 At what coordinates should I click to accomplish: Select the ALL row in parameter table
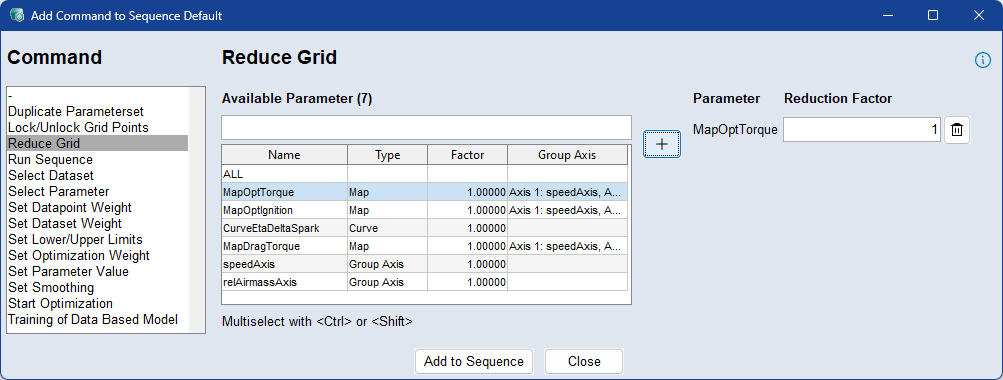click(425, 174)
